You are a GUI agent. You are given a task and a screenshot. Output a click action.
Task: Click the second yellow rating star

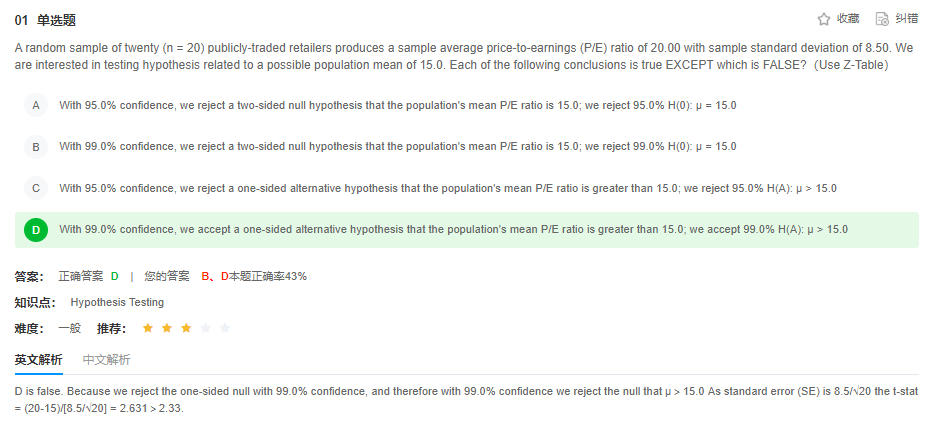pyautogui.click(x=167, y=328)
